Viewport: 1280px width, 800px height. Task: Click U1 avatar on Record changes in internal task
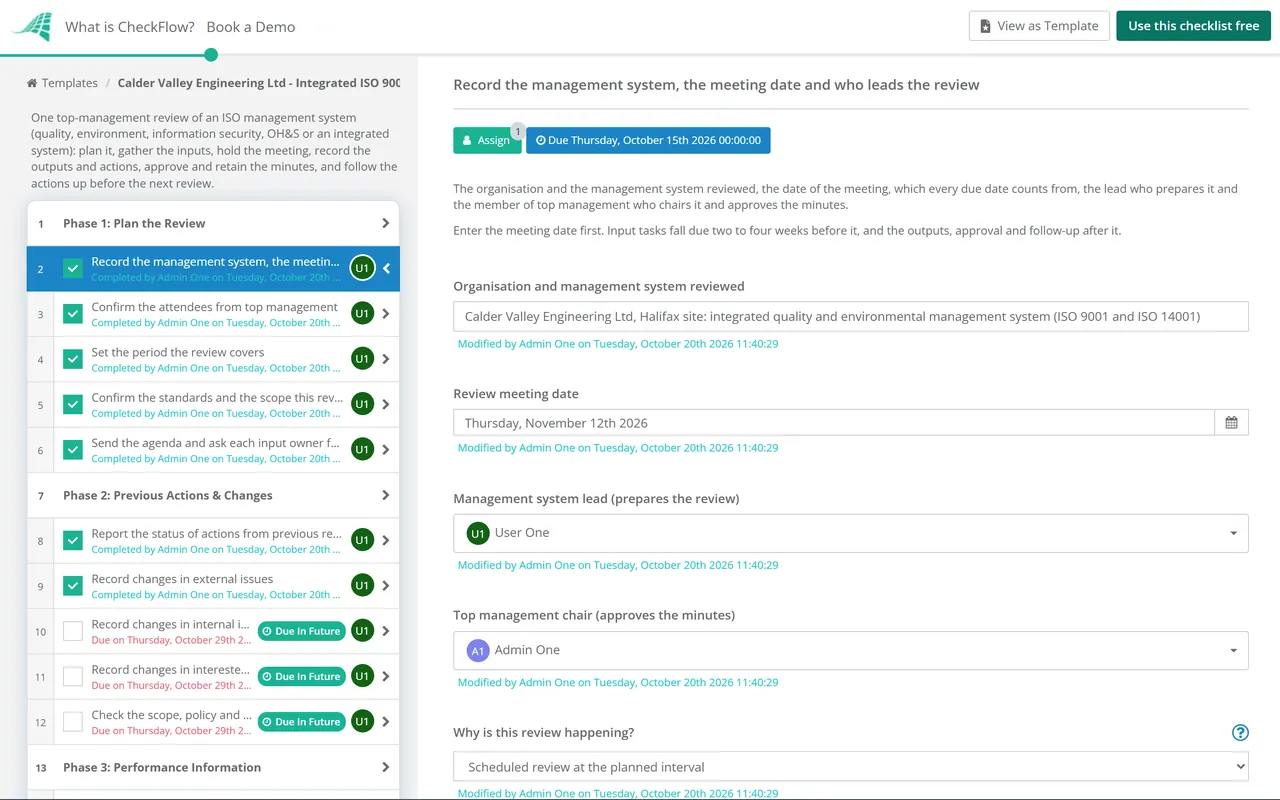click(x=362, y=631)
